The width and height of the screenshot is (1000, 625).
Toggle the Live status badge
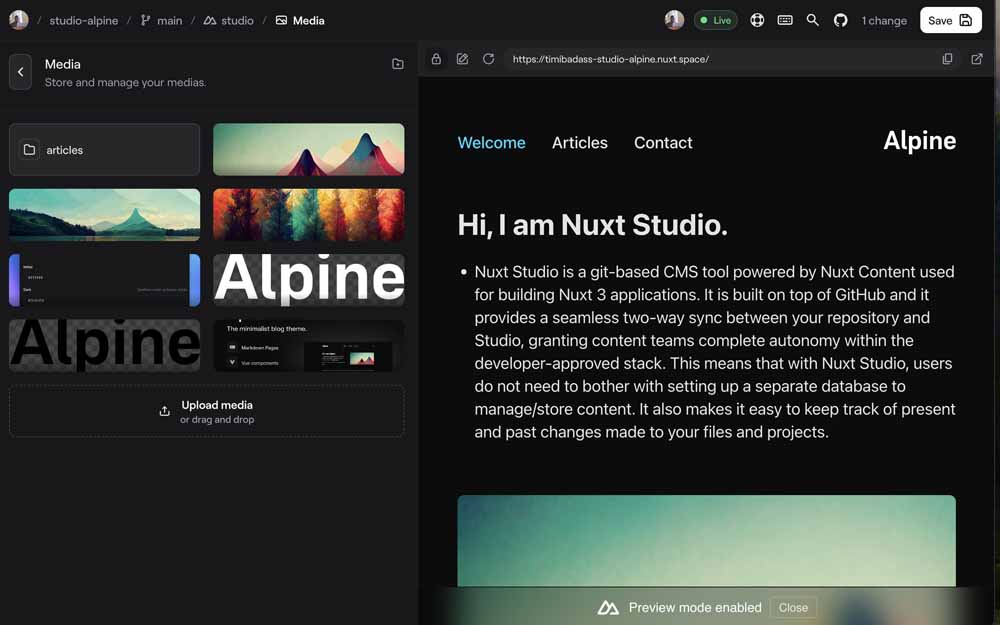click(715, 20)
